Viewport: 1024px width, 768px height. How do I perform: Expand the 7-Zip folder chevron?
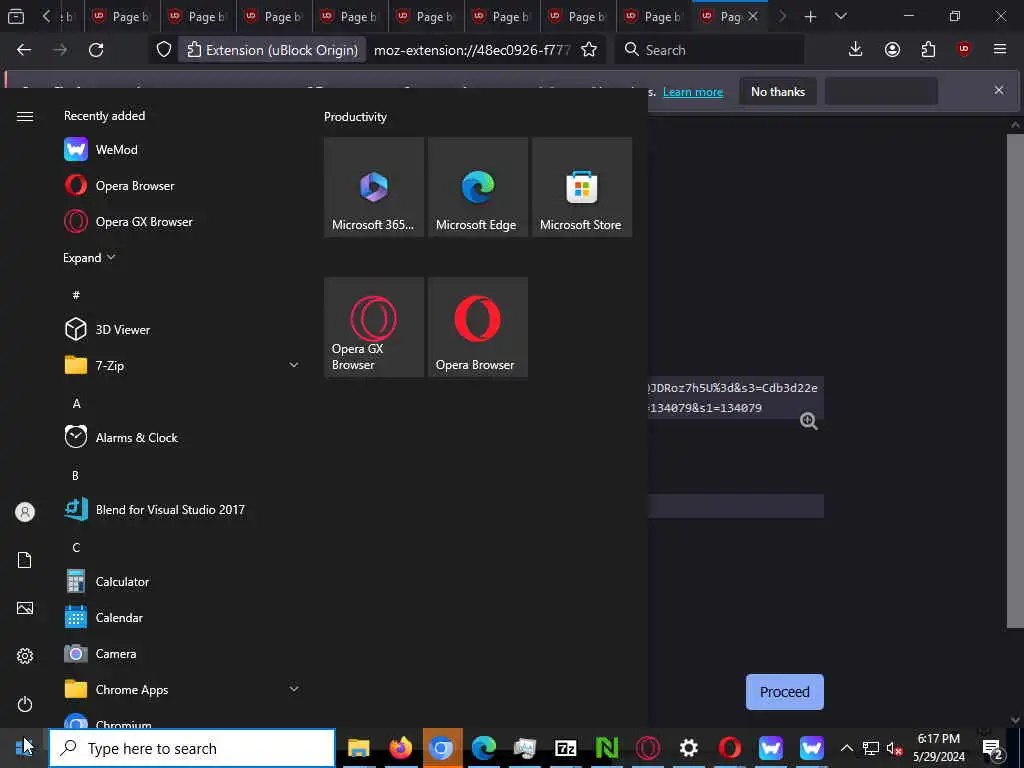point(294,365)
